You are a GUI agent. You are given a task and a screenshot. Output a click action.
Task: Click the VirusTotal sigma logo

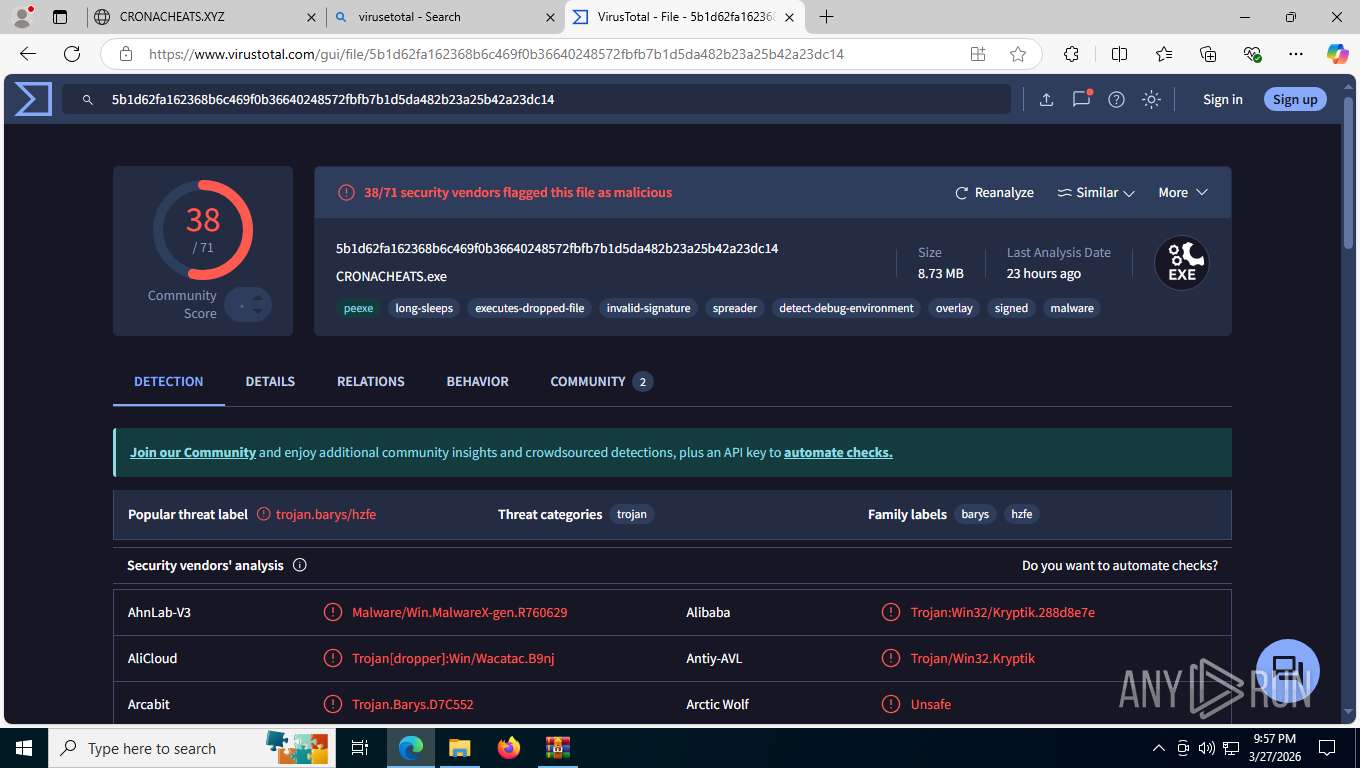coord(33,99)
